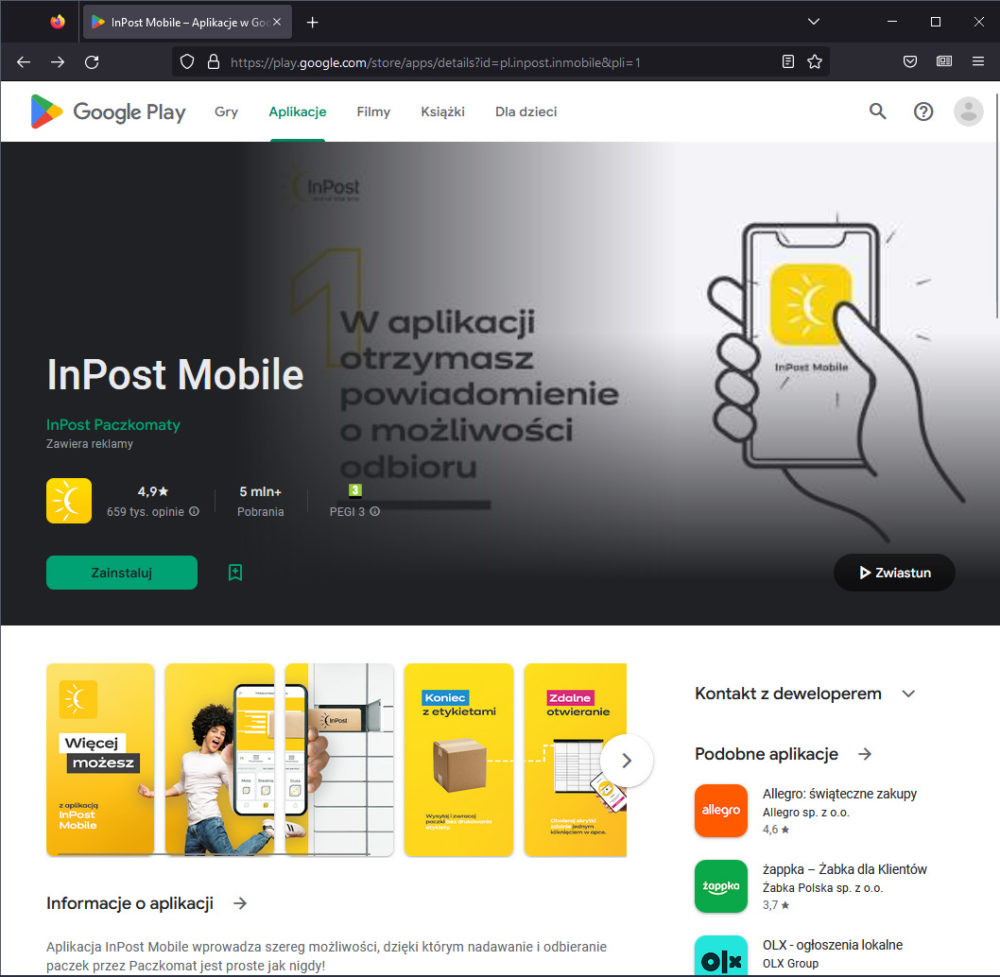Toggle reader view in address bar
Viewport: 1000px width, 977px height.
(x=788, y=62)
